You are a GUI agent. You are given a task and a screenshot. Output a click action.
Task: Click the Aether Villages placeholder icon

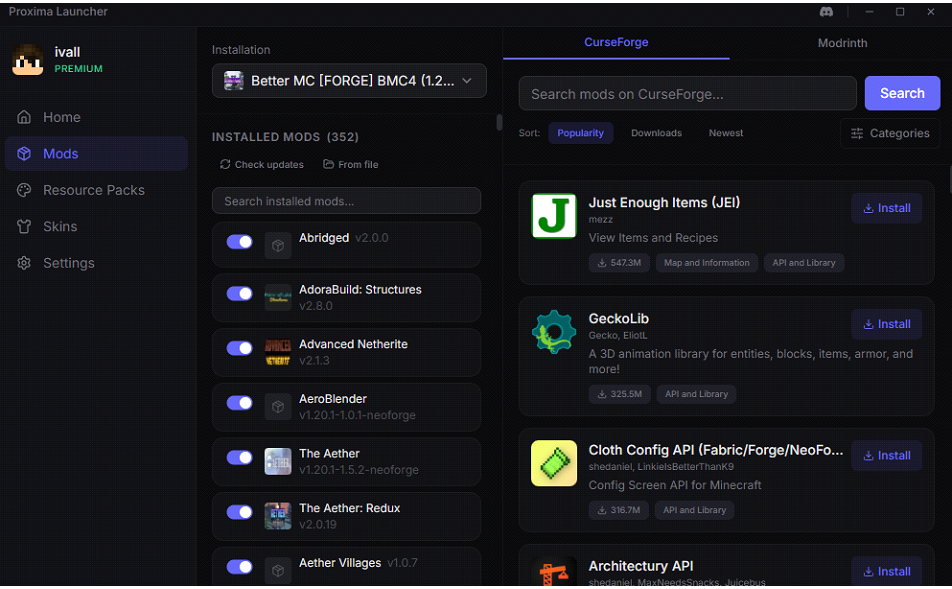coord(277,570)
